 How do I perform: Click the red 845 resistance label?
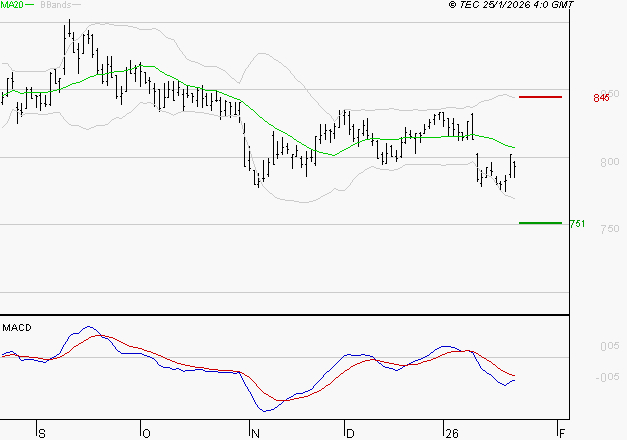click(x=601, y=98)
